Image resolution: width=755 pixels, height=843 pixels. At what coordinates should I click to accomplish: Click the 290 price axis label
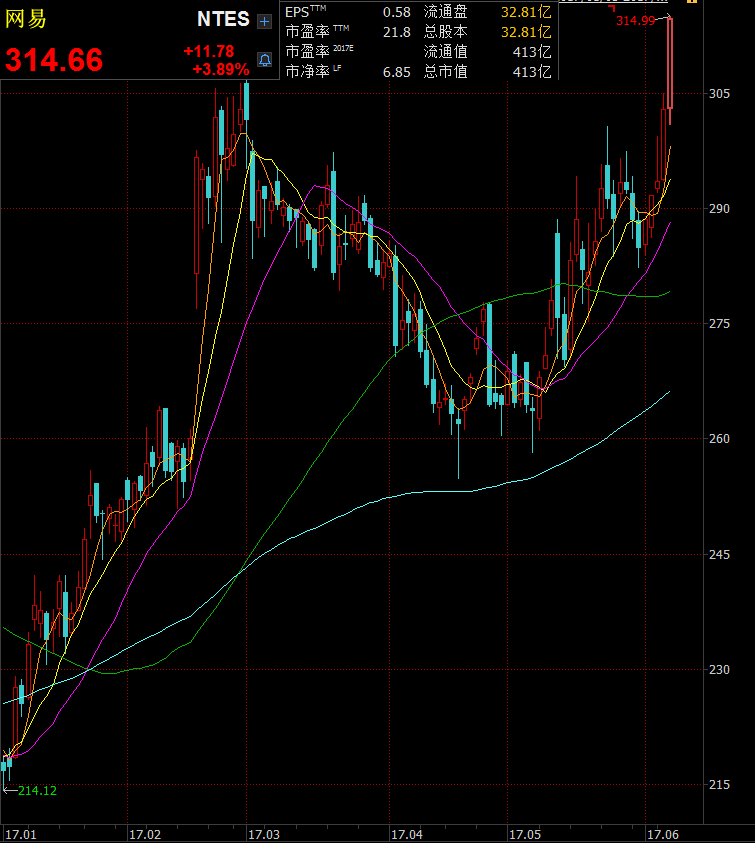click(x=719, y=209)
